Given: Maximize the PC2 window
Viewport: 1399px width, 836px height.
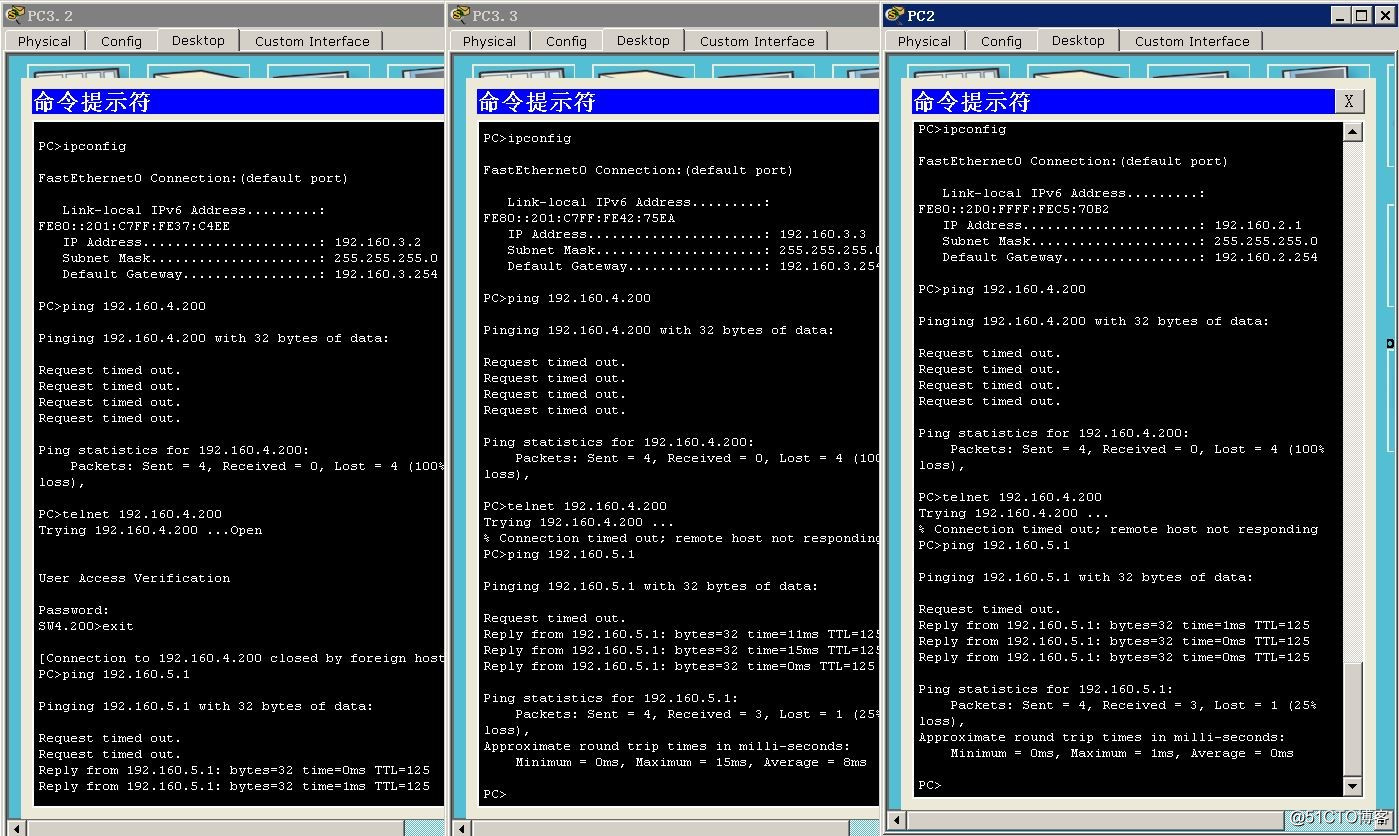Looking at the screenshot, I should click(1360, 15).
